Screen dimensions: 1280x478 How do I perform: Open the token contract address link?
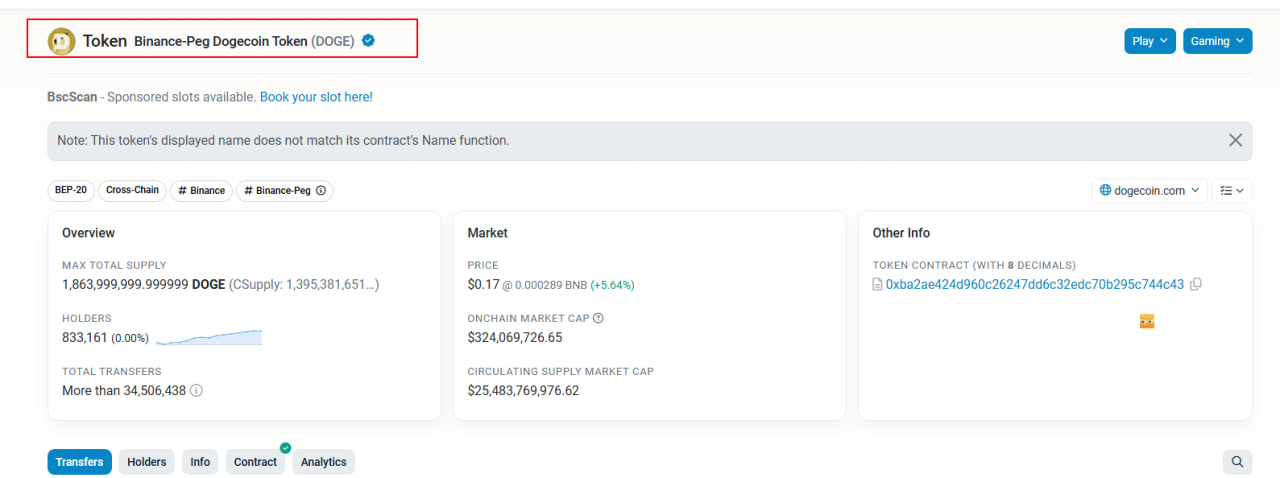click(1034, 284)
